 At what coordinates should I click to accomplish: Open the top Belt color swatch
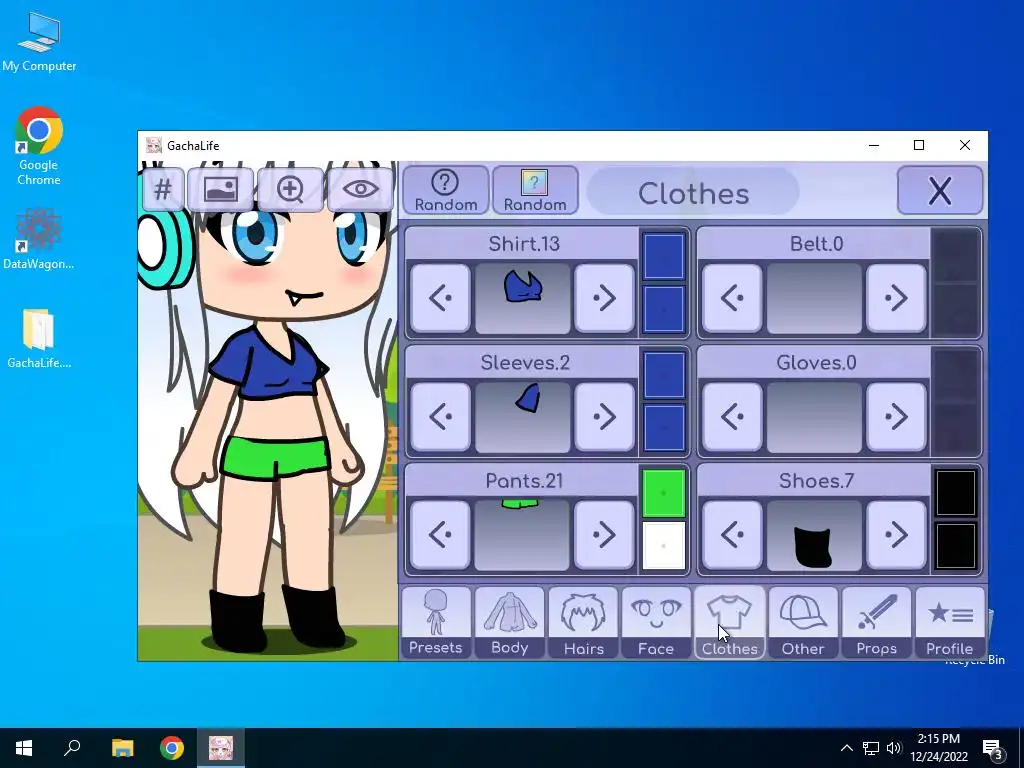(x=955, y=257)
